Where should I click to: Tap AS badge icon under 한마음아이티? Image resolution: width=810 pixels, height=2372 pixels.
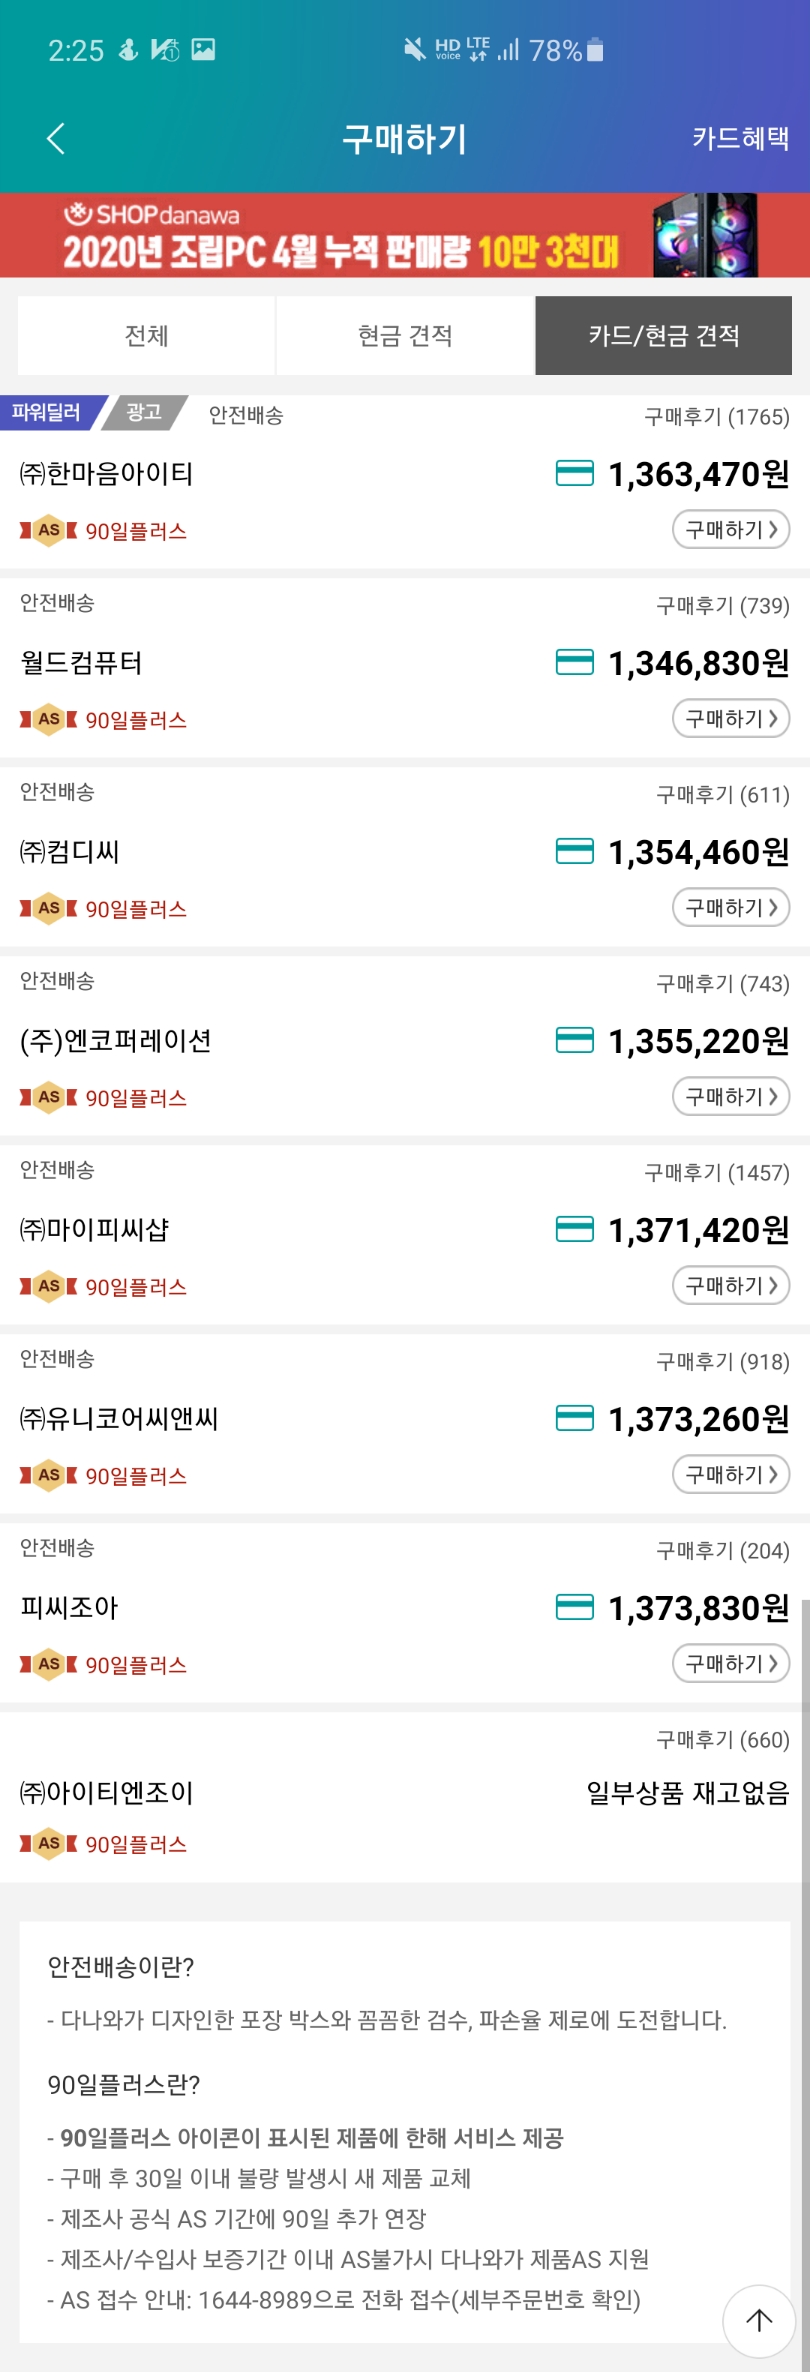pyautogui.click(x=48, y=530)
